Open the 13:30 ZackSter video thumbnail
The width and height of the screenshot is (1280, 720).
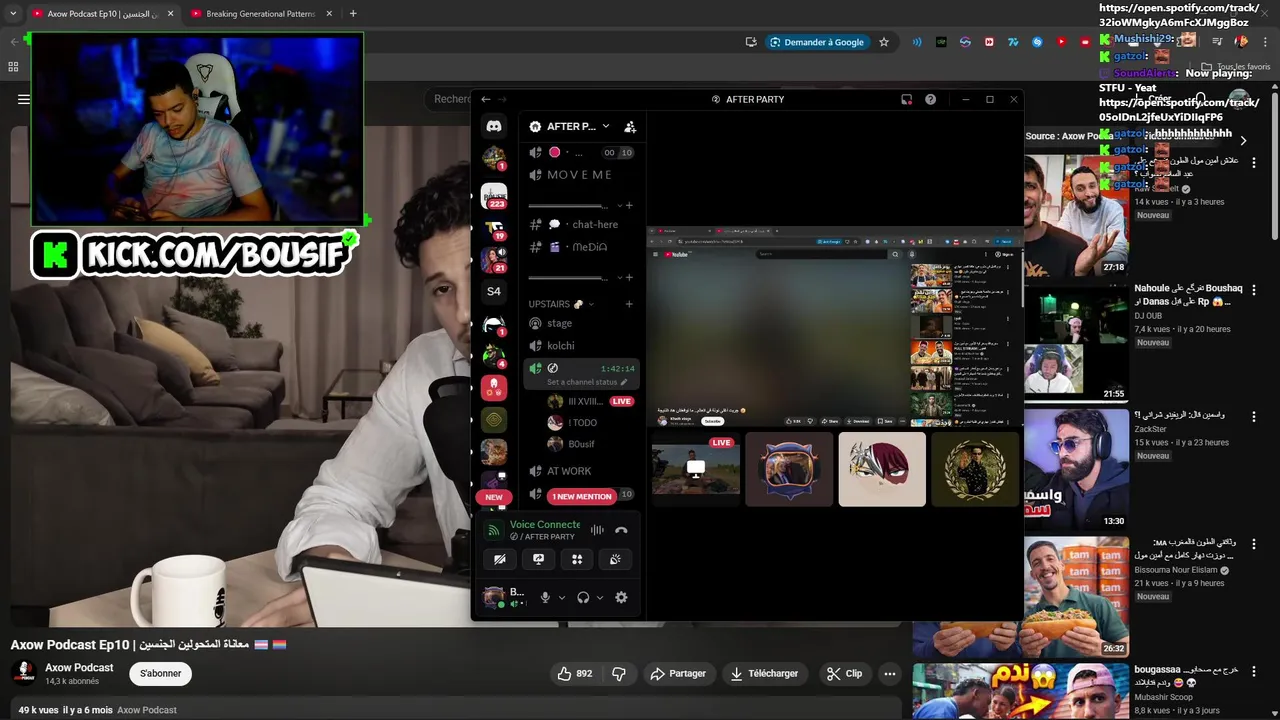tap(1075, 469)
